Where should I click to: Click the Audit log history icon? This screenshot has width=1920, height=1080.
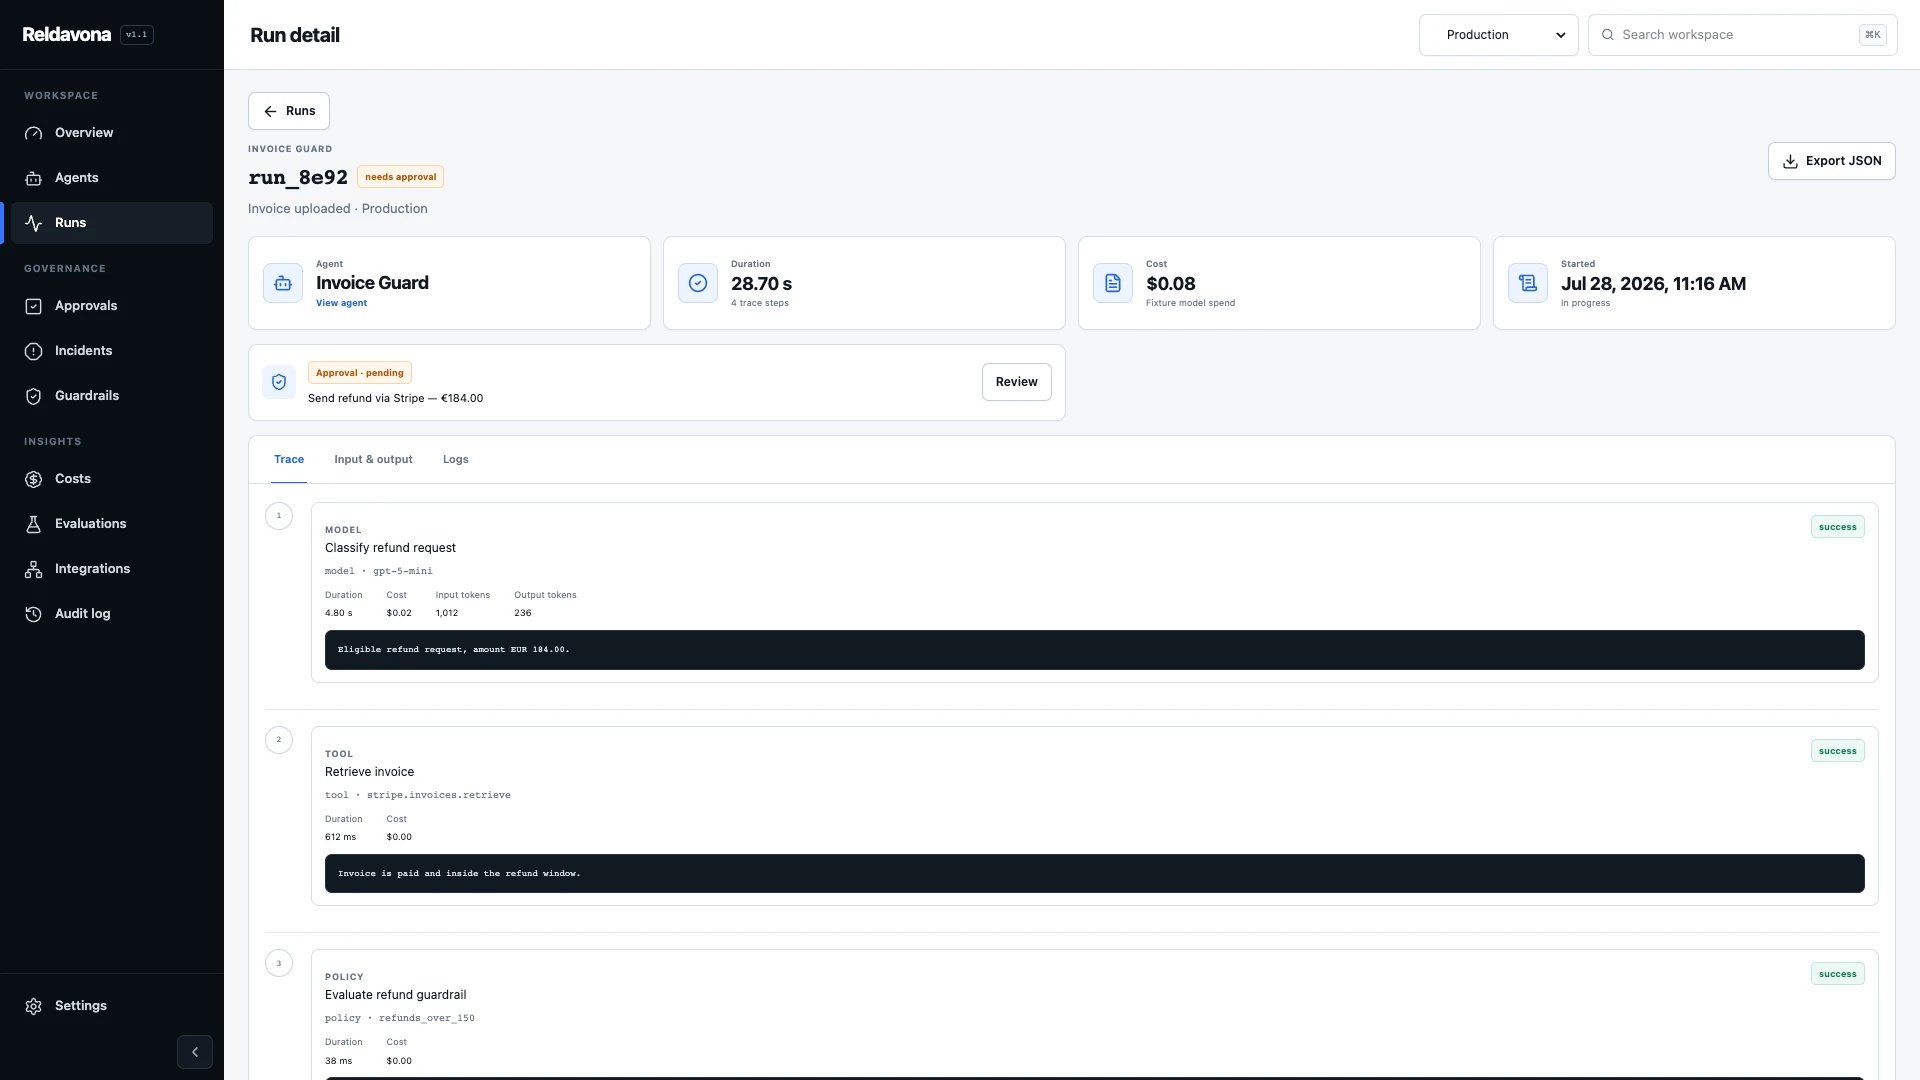tap(33, 614)
